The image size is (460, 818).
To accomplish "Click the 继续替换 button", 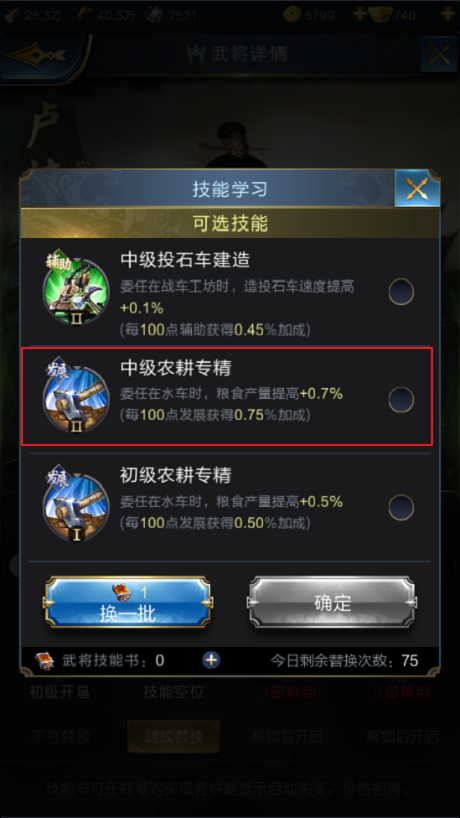I will coord(174,737).
